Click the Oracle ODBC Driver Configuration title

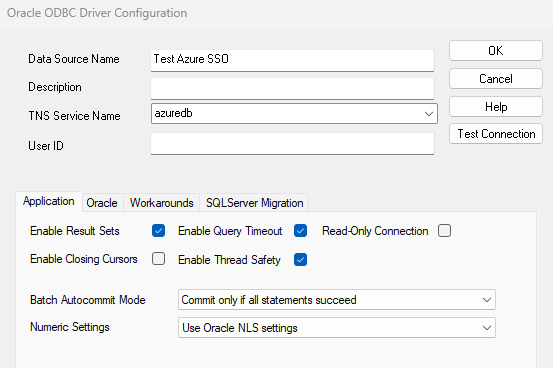tap(97, 13)
